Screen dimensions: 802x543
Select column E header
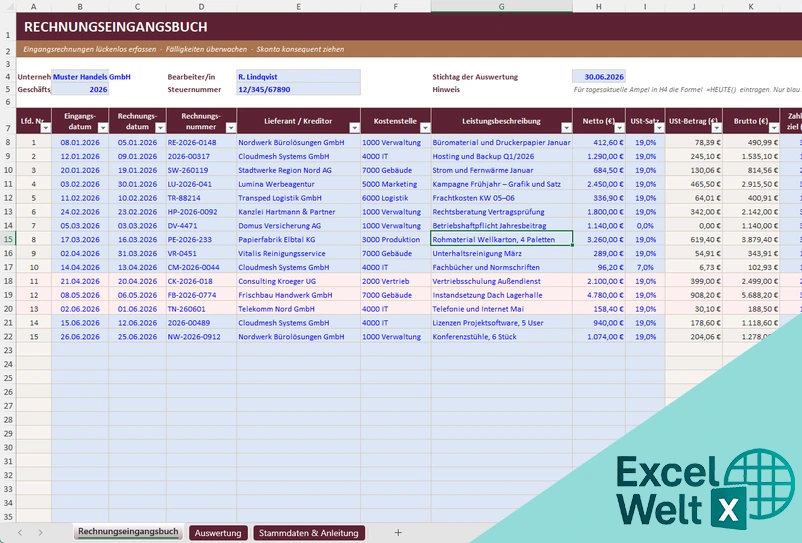[x=298, y=7]
